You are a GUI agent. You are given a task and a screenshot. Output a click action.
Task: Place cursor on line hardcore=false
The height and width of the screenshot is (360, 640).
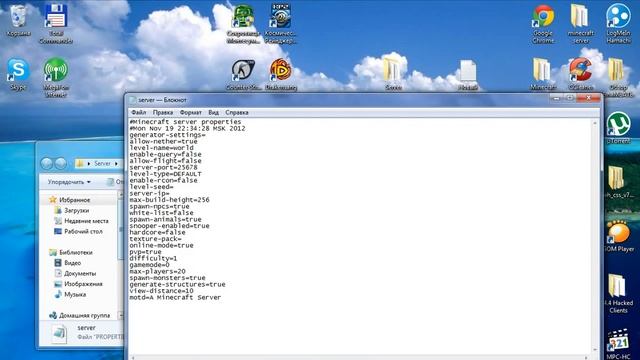point(158,232)
